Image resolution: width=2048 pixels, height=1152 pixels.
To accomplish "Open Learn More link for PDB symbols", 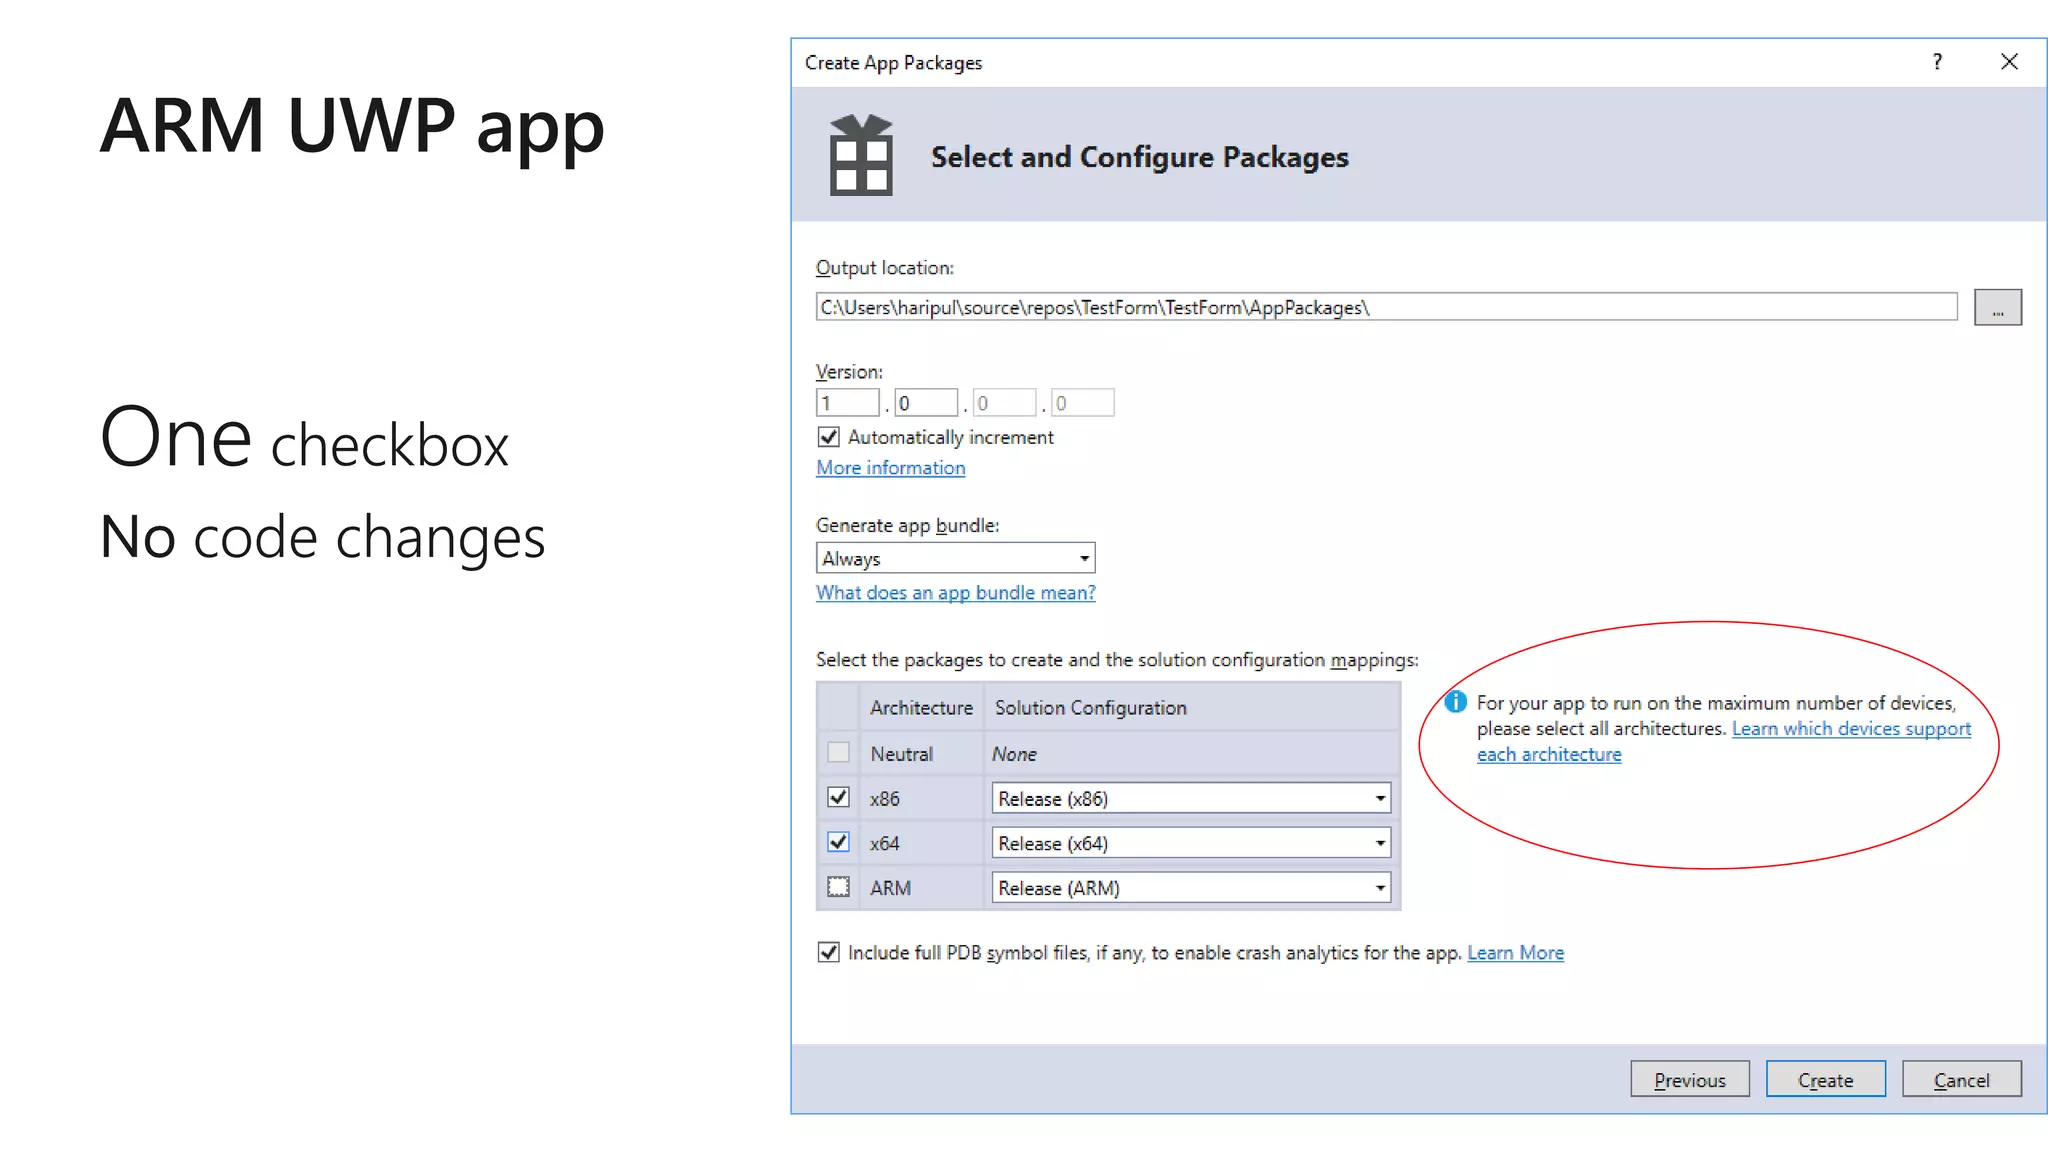I will (x=1515, y=953).
